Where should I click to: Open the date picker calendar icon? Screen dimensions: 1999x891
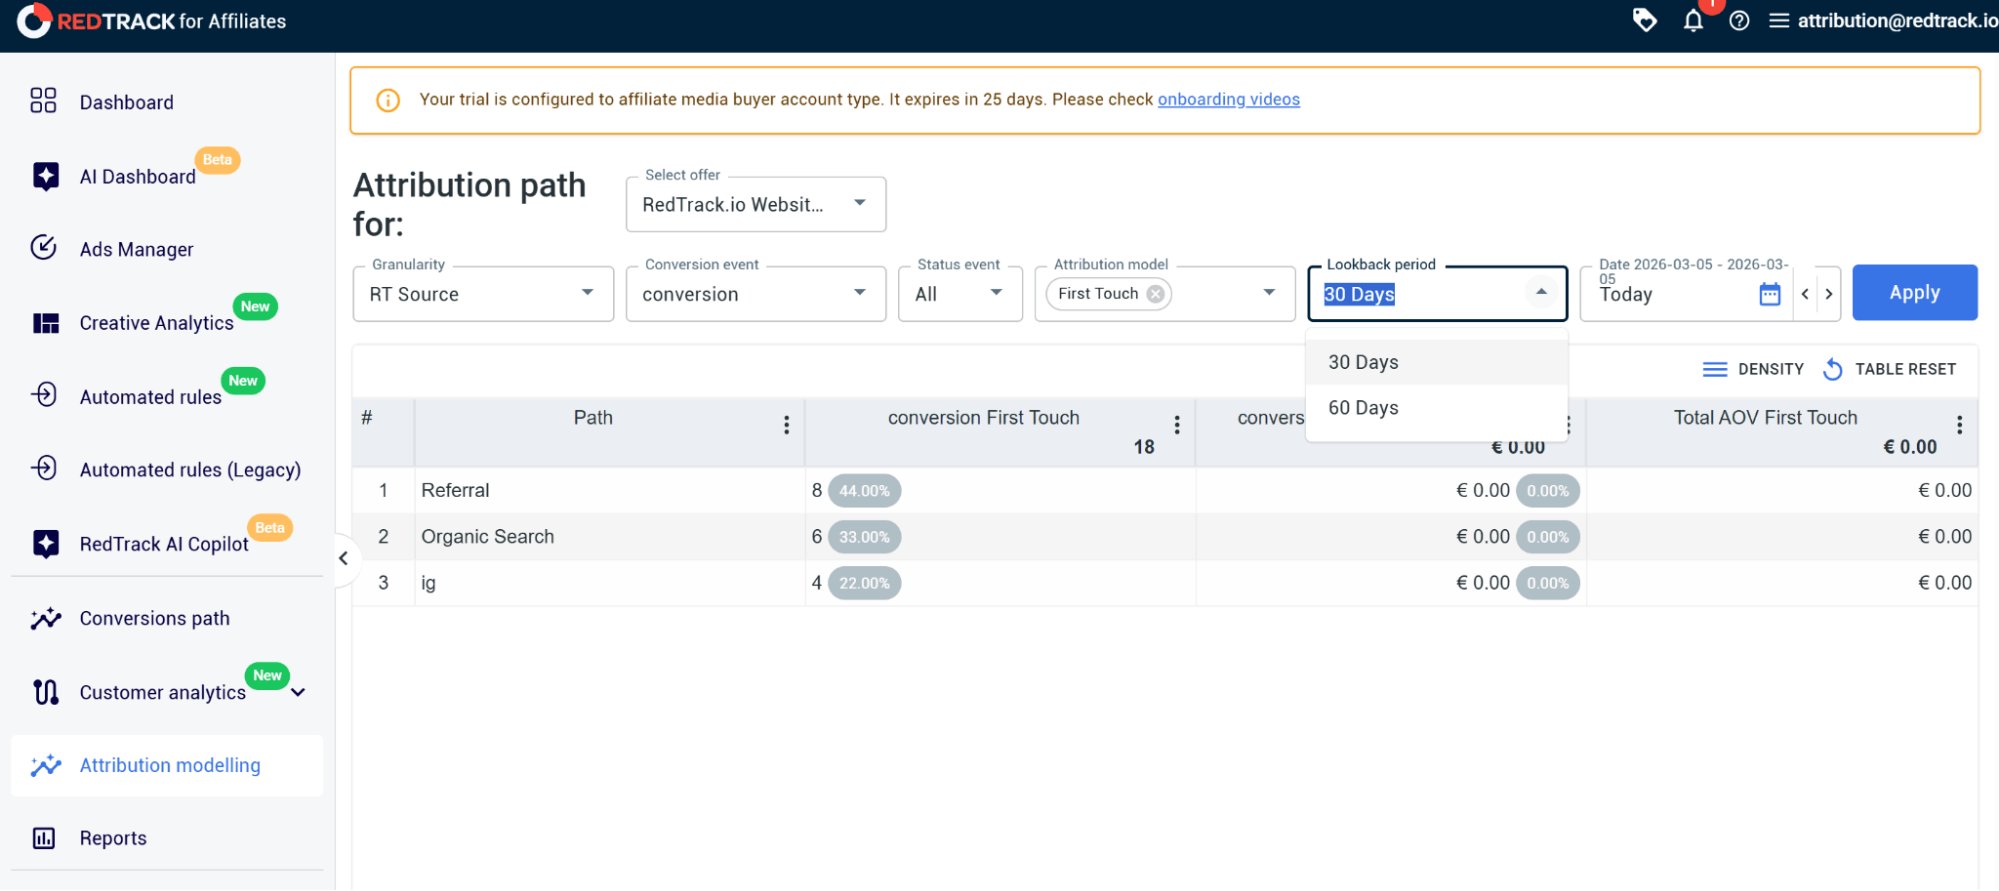(x=1769, y=294)
